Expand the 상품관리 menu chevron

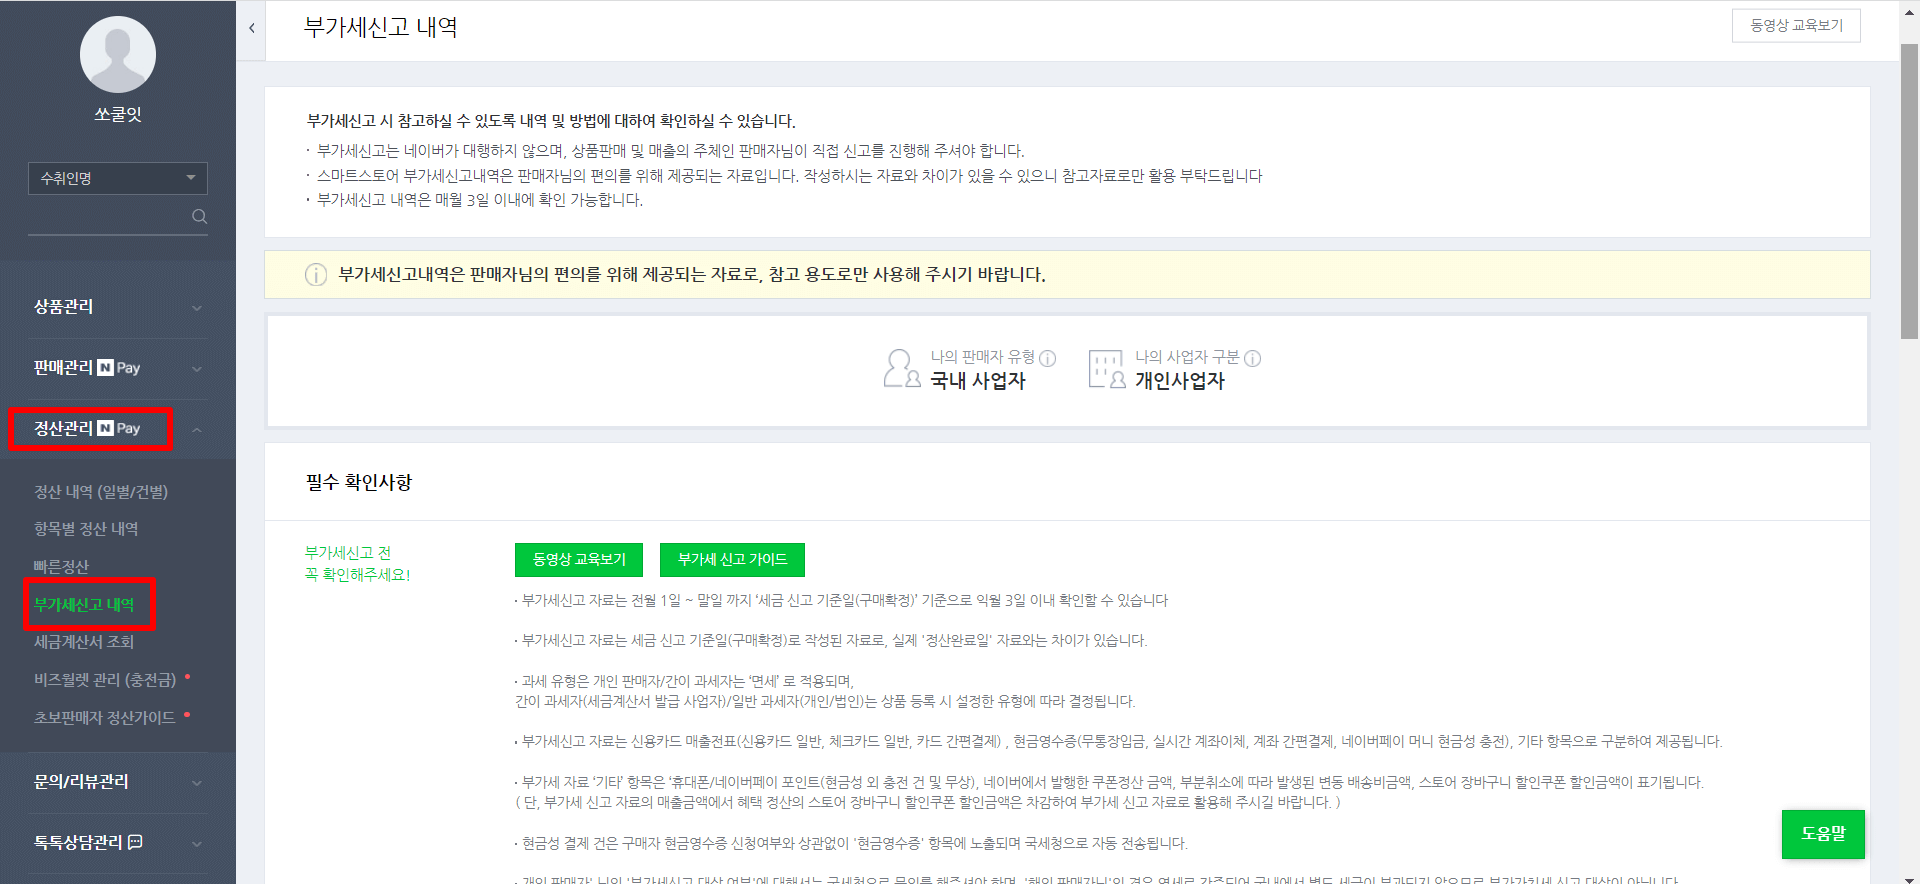coord(197,308)
